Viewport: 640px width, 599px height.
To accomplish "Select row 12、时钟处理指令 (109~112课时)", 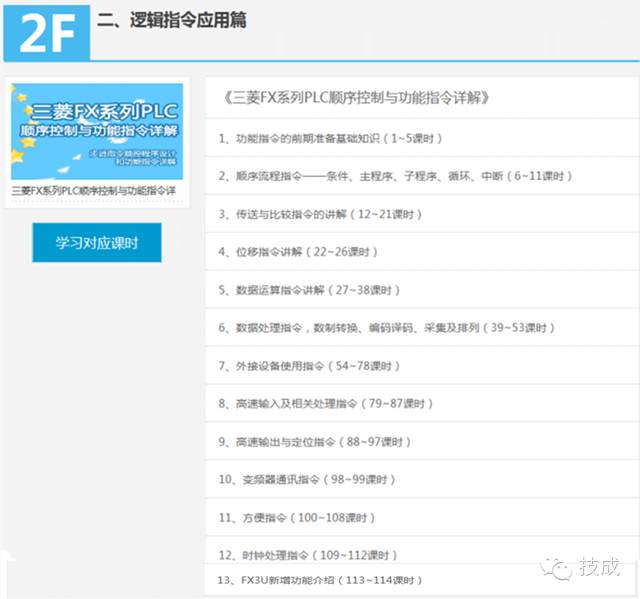I will [422, 551].
